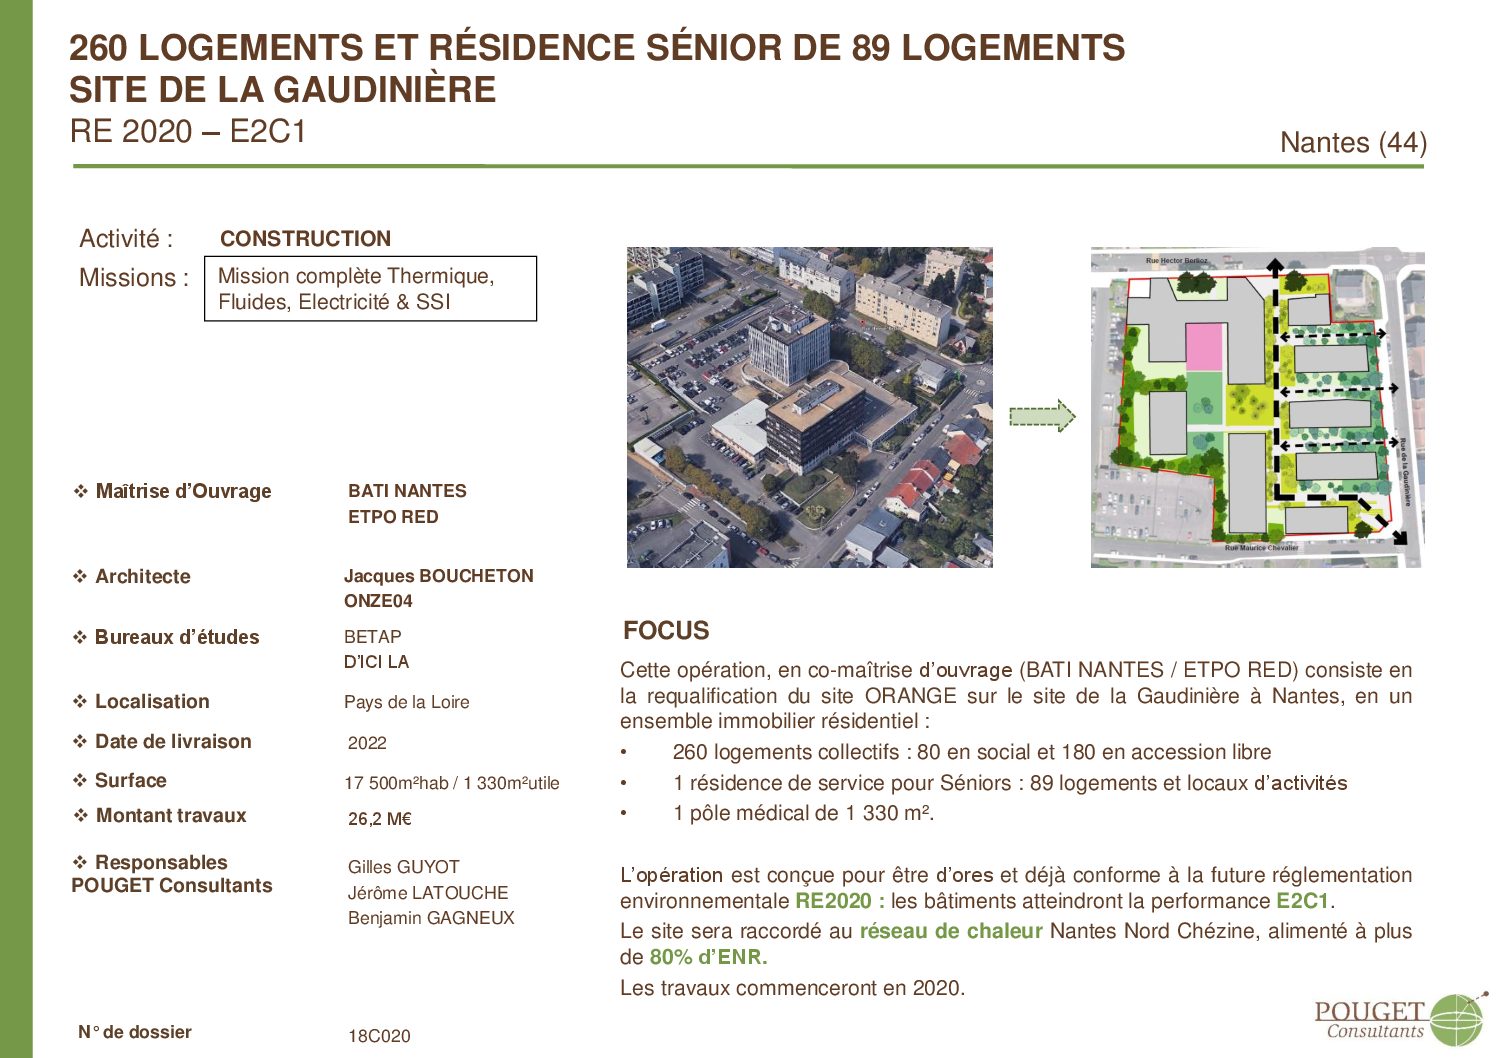This screenshot has height=1058, width=1497.
Task: Select the Les travaux commenceront en 2020 line
Action: click(792, 989)
